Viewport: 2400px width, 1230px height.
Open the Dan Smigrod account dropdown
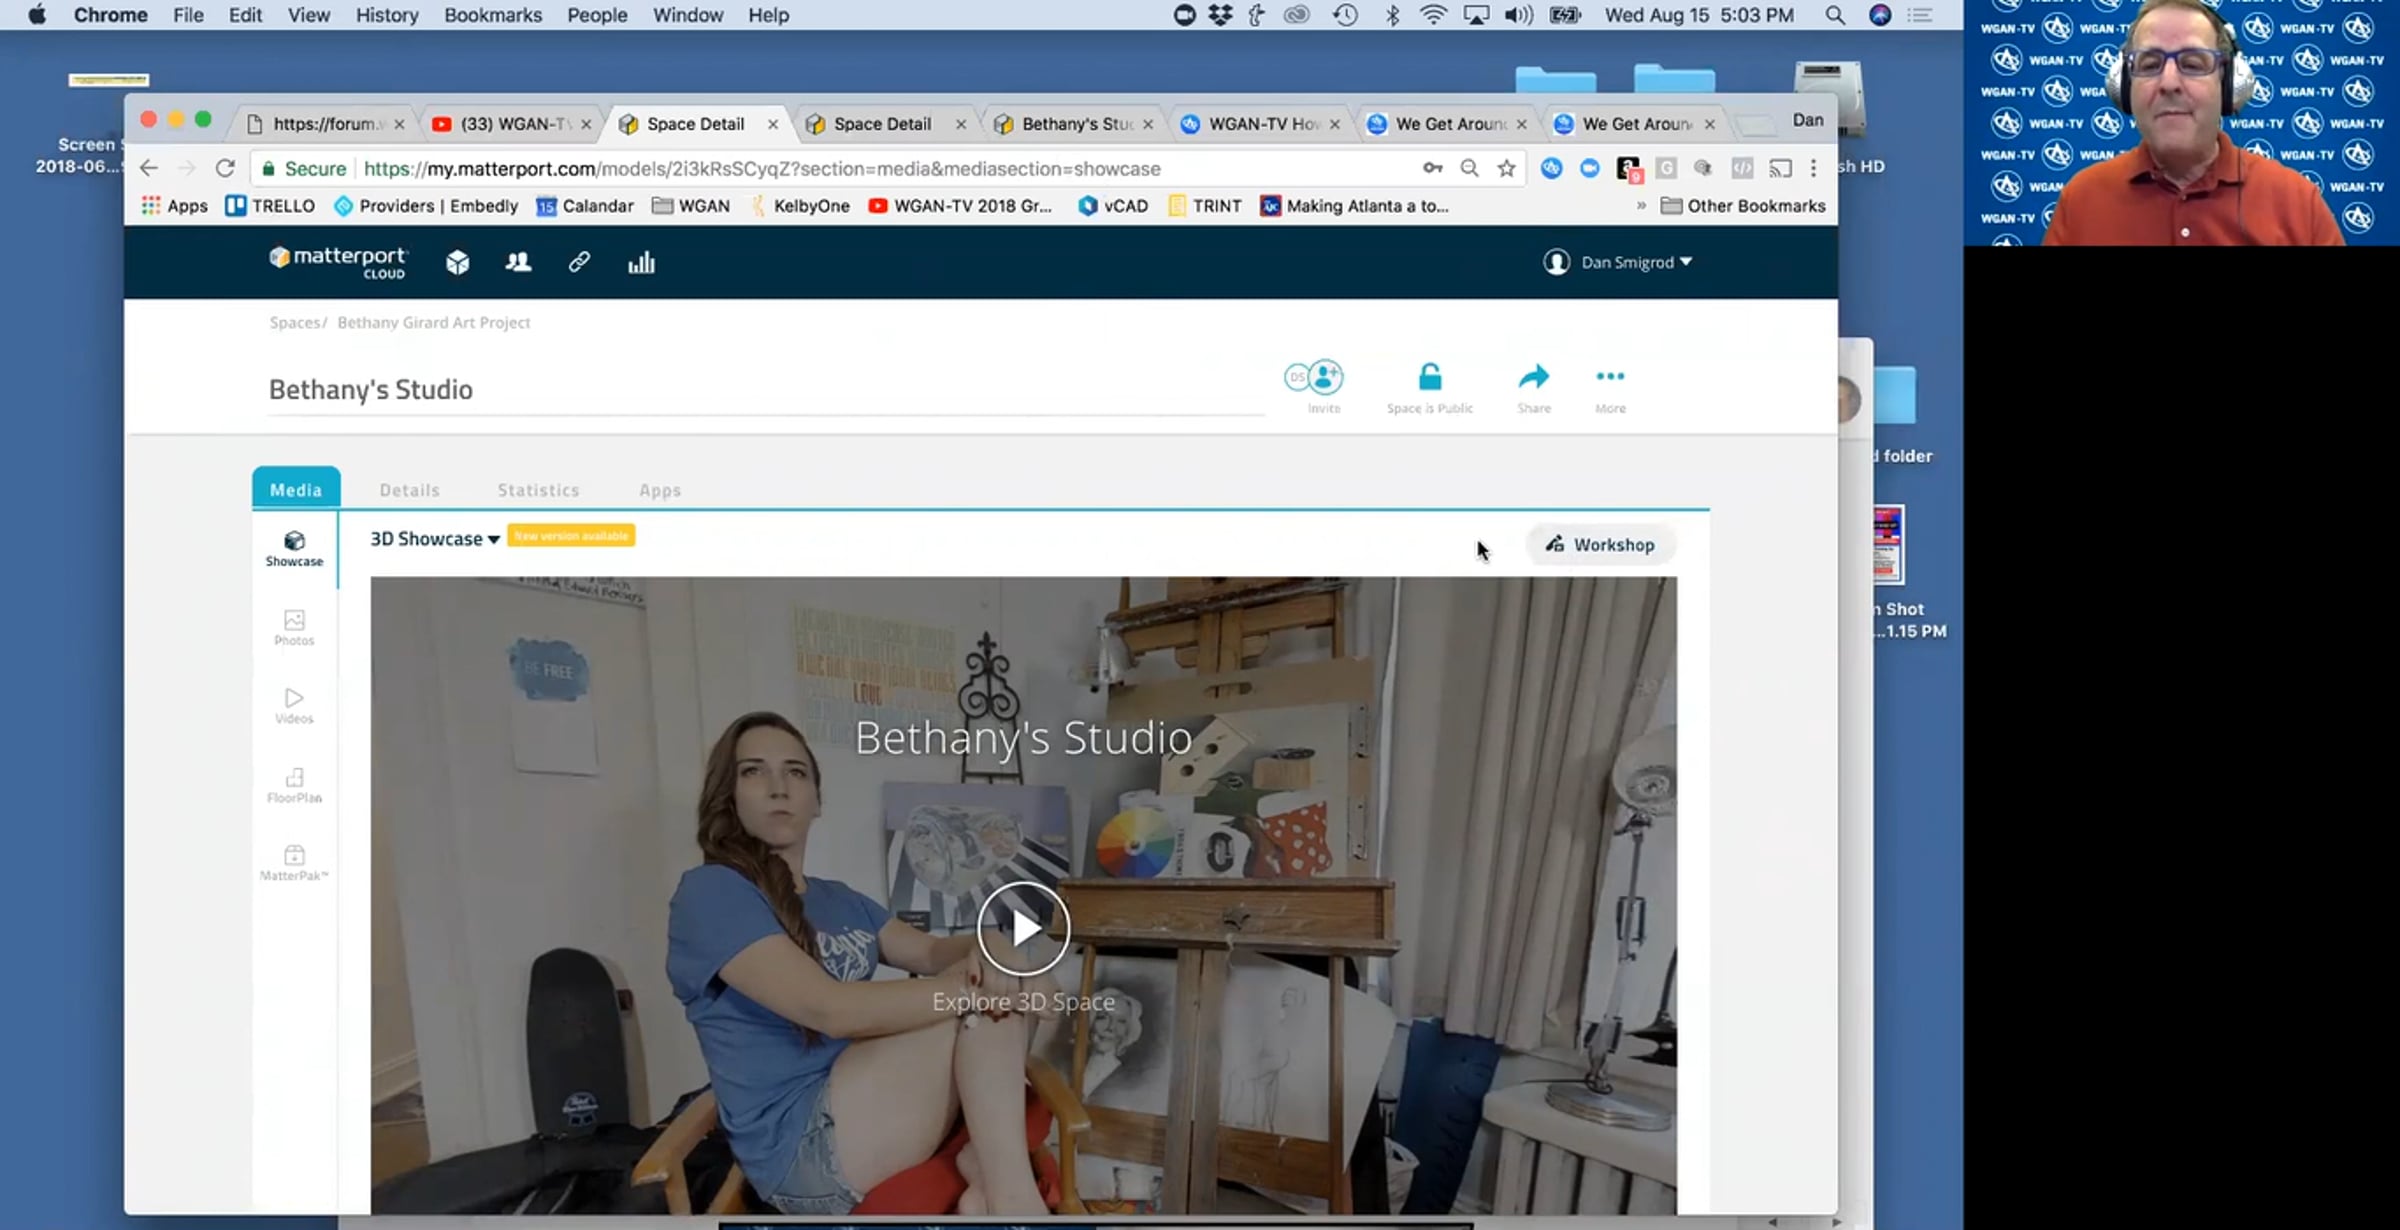point(1617,262)
